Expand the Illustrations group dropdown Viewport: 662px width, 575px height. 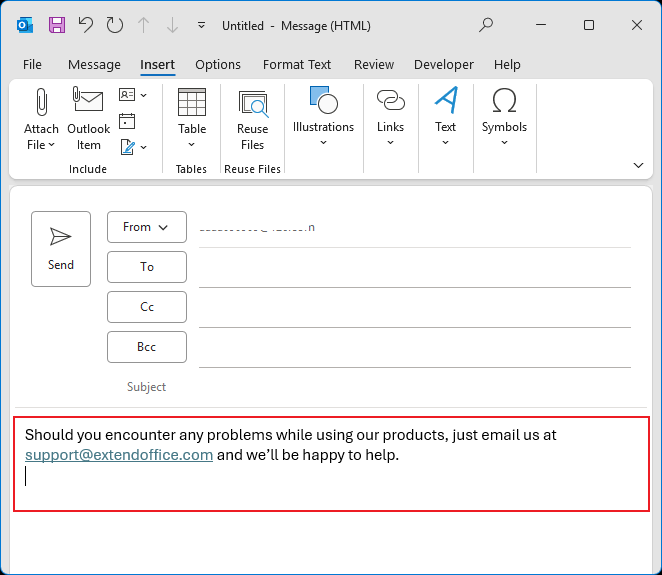tap(323, 142)
